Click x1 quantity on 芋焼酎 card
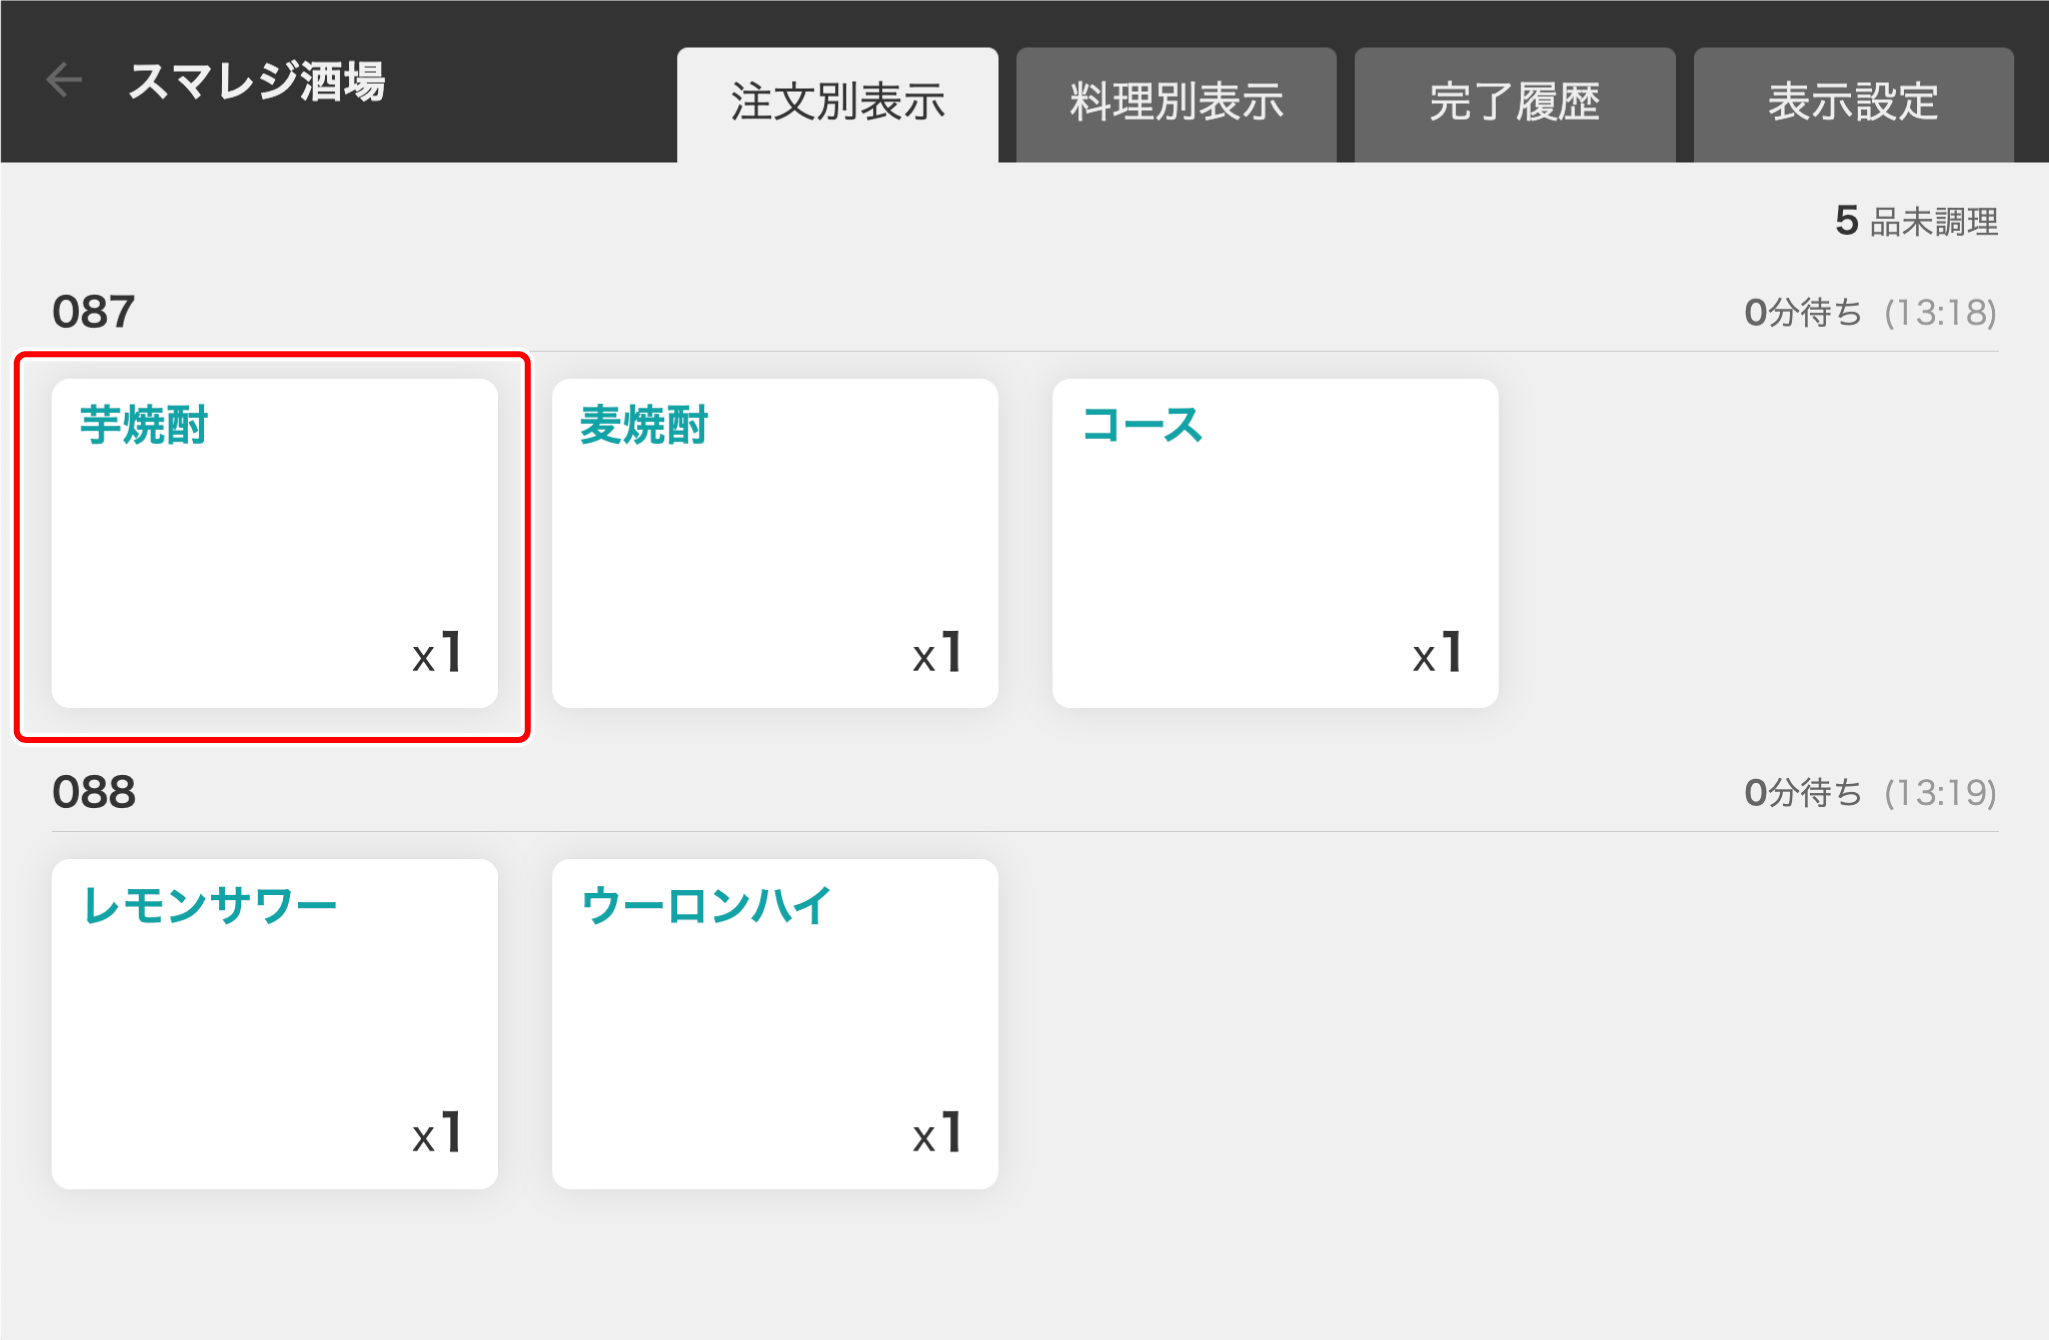This screenshot has height=1340, width=2049. (437, 654)
